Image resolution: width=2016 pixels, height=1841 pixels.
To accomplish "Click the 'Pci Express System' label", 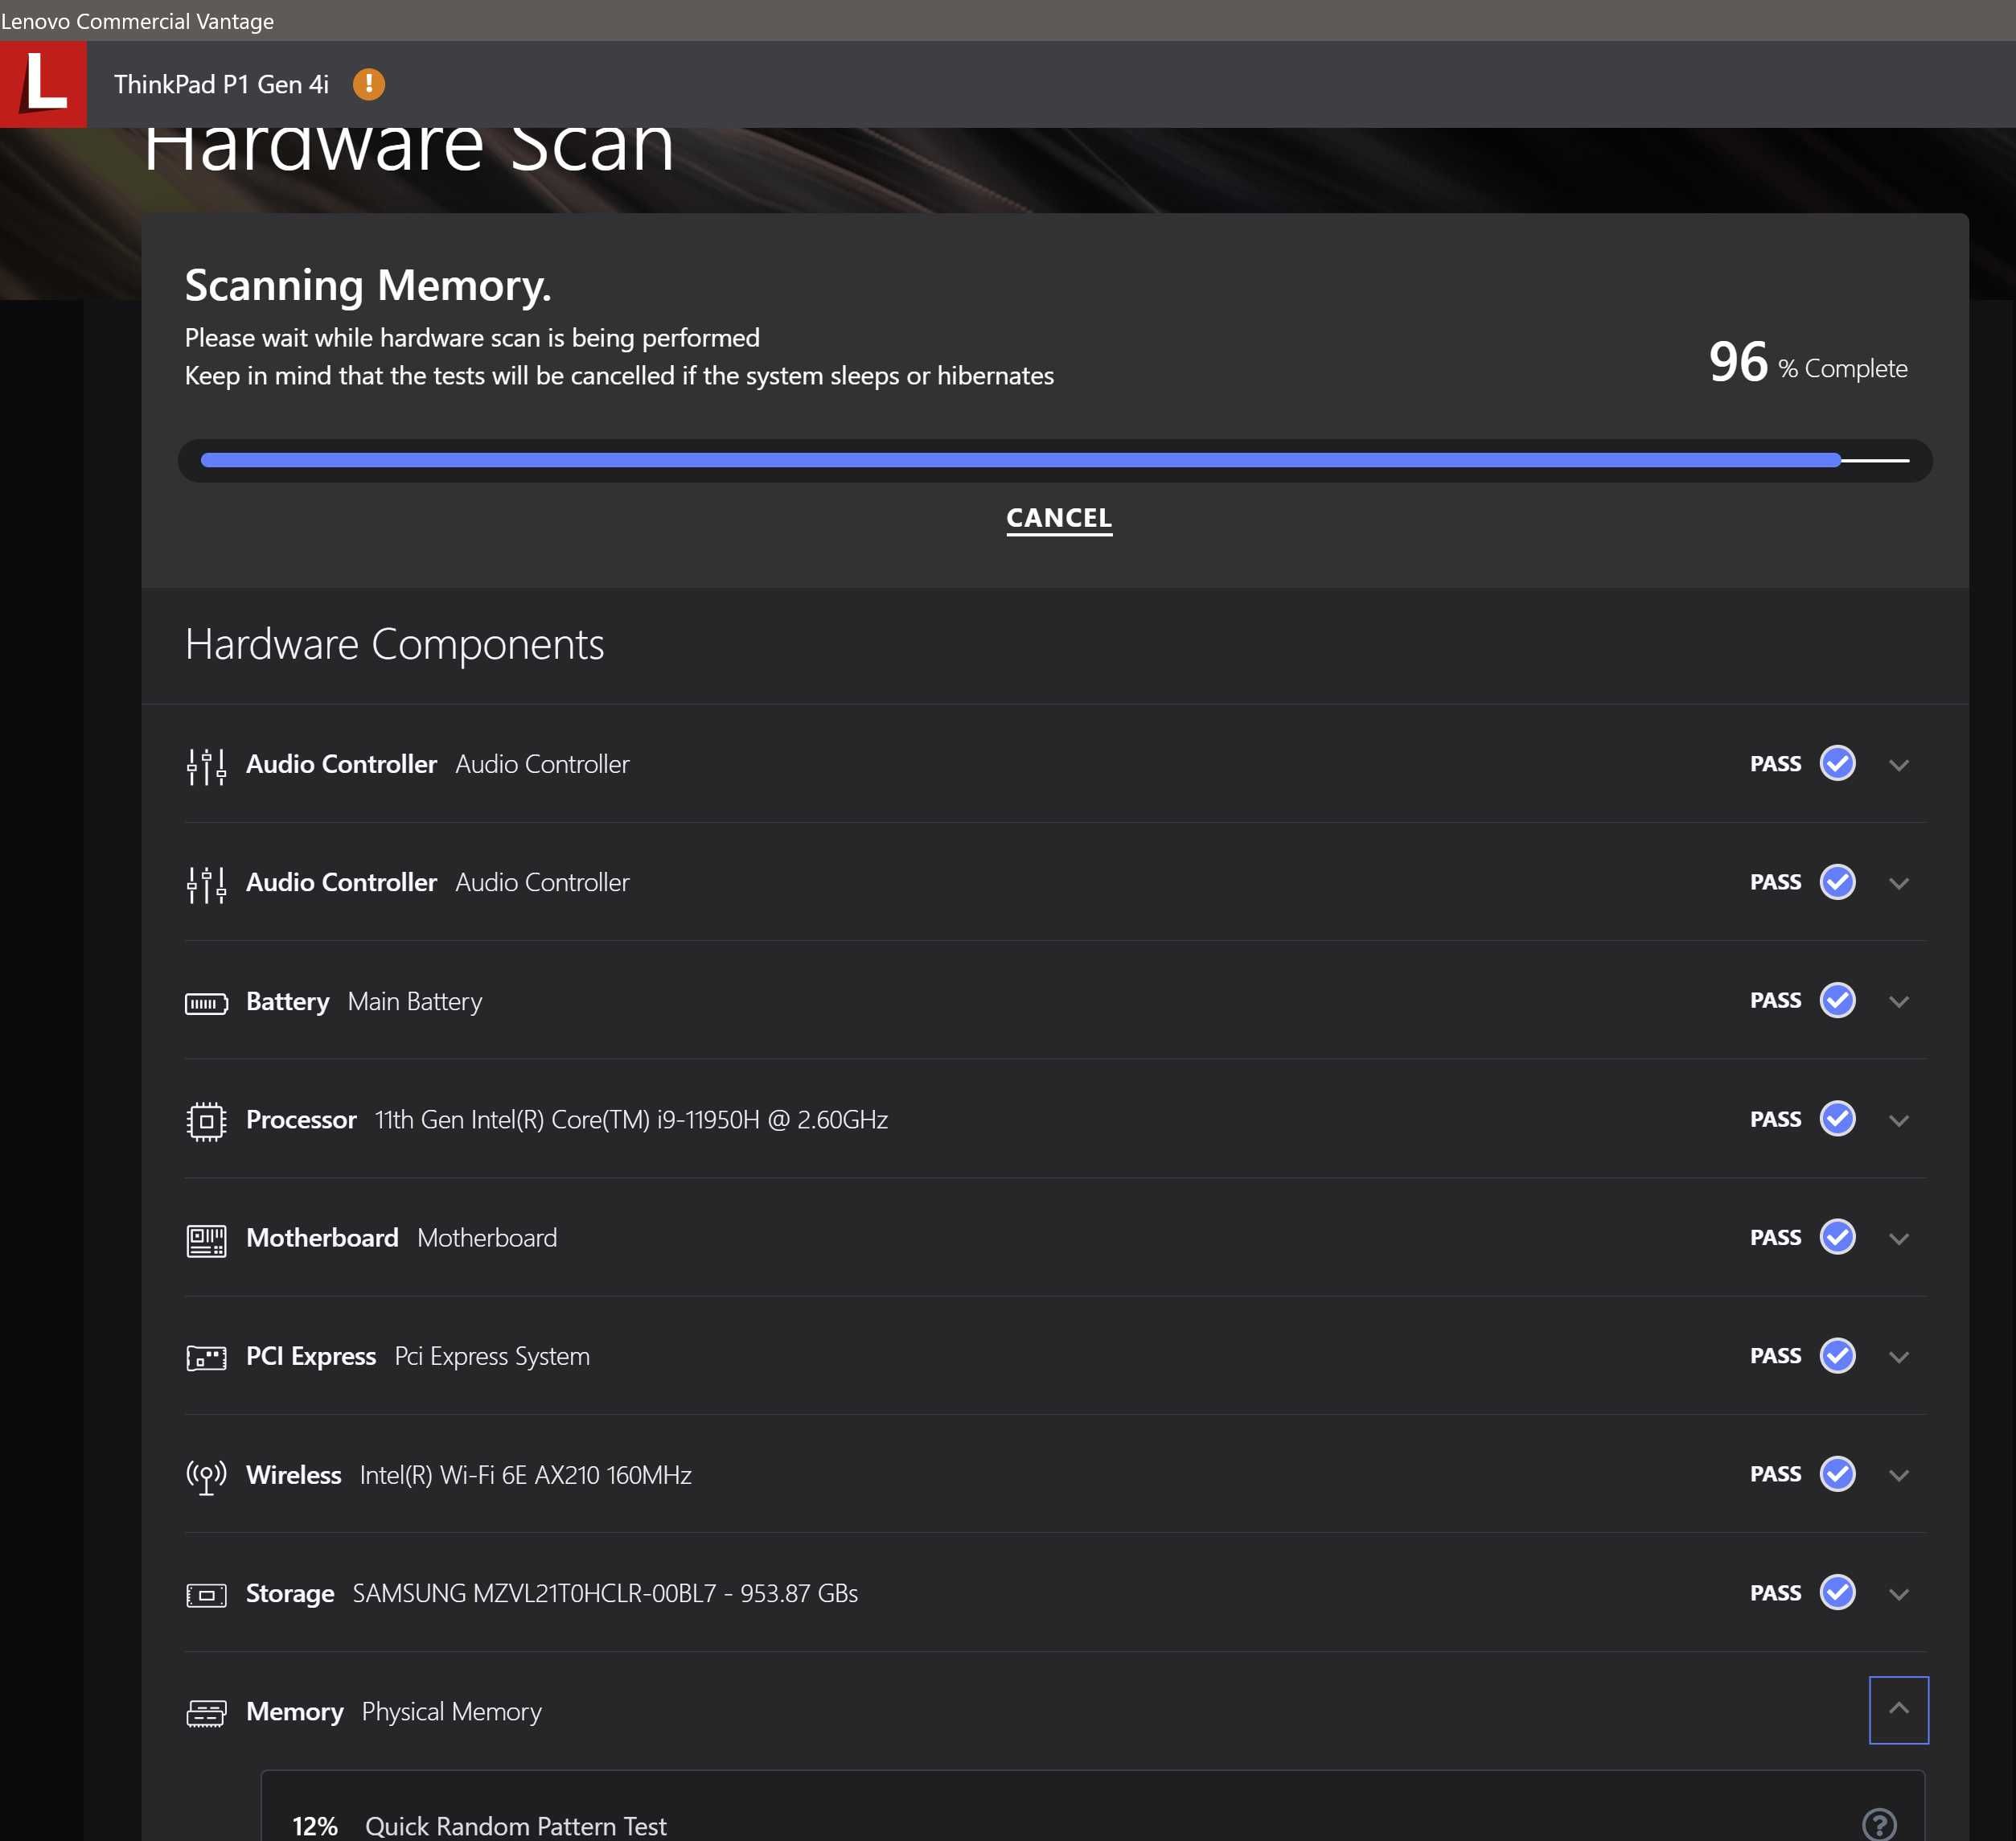I will (492, 1357).
